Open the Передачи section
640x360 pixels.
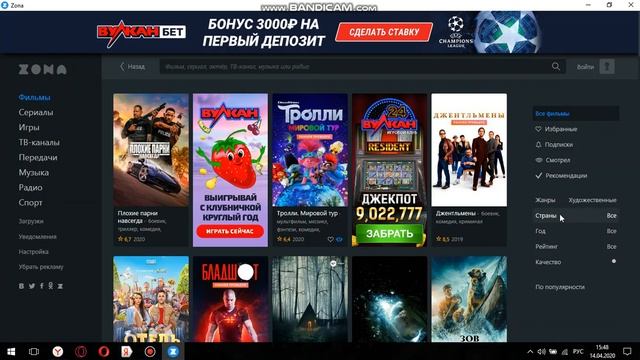38,158
